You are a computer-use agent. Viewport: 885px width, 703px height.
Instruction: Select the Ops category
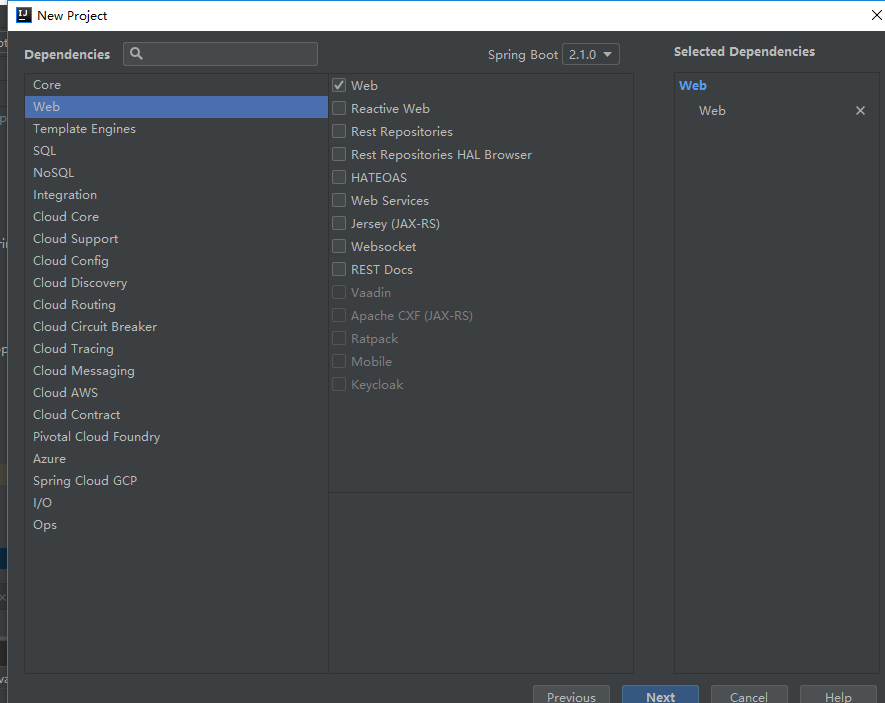pos(176,525)
